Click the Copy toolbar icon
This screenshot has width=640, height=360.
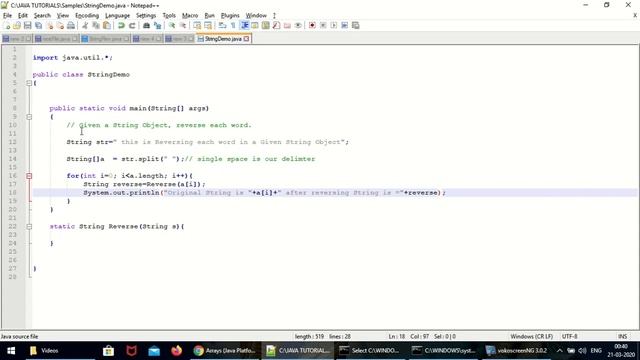tap(96, 25)
